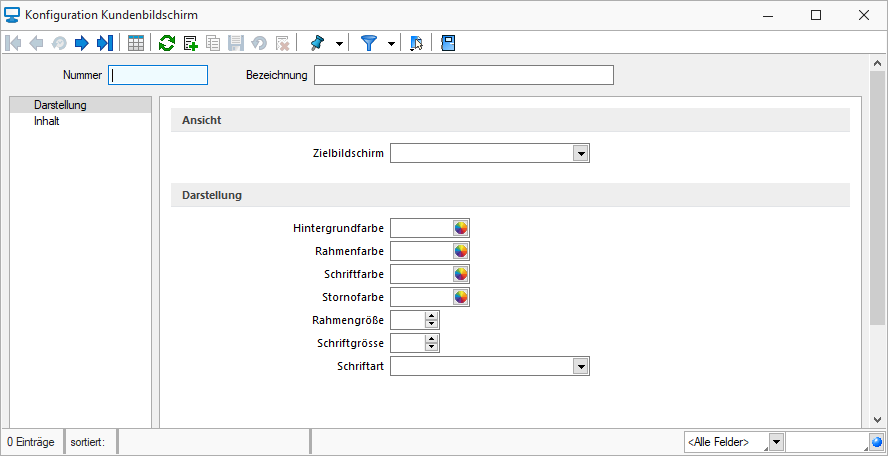Go to the next record arrow
The width and height of the screenshot is (888, 456).
coord(82,43)
